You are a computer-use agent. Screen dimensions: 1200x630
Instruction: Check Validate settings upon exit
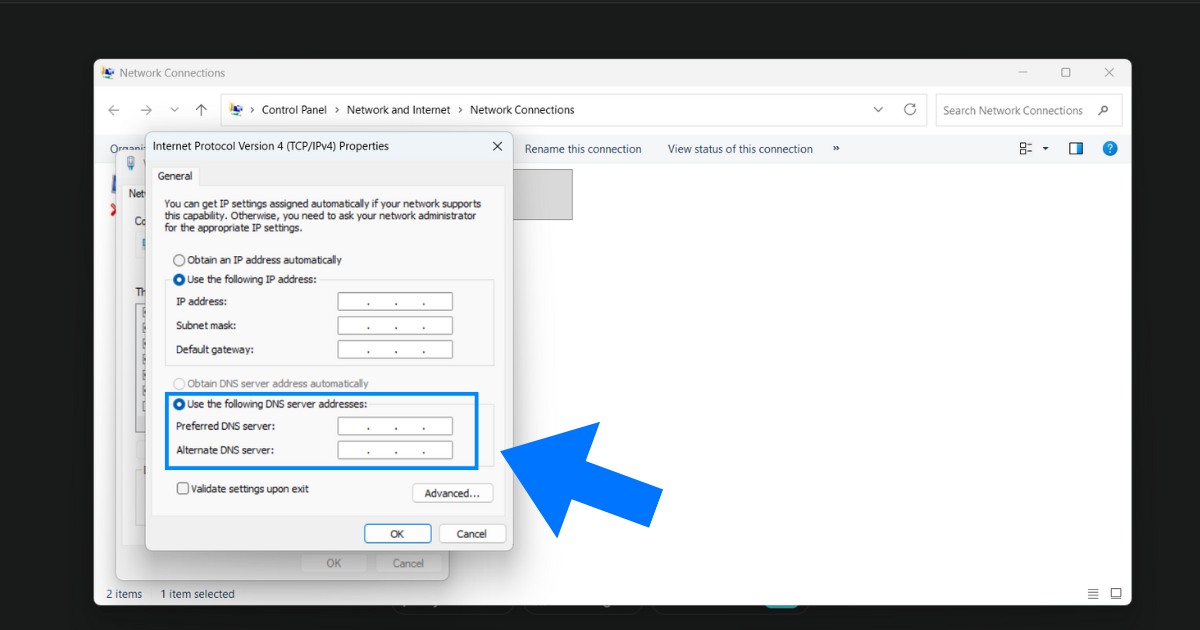coord(183,488)
